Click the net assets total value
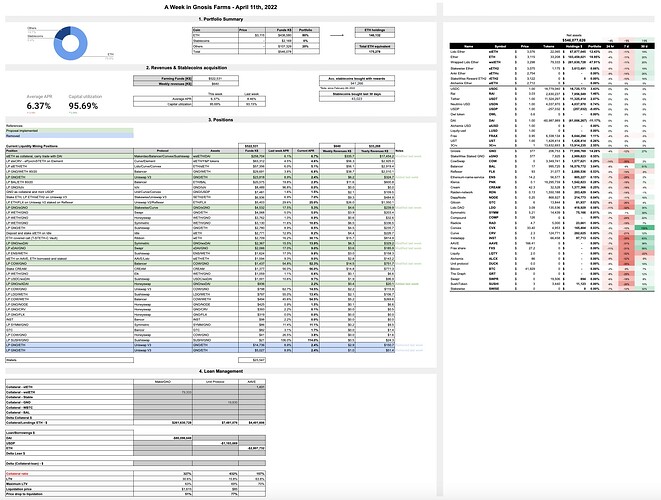The width and height of the screenshot is (661, 500). point(574,40)
